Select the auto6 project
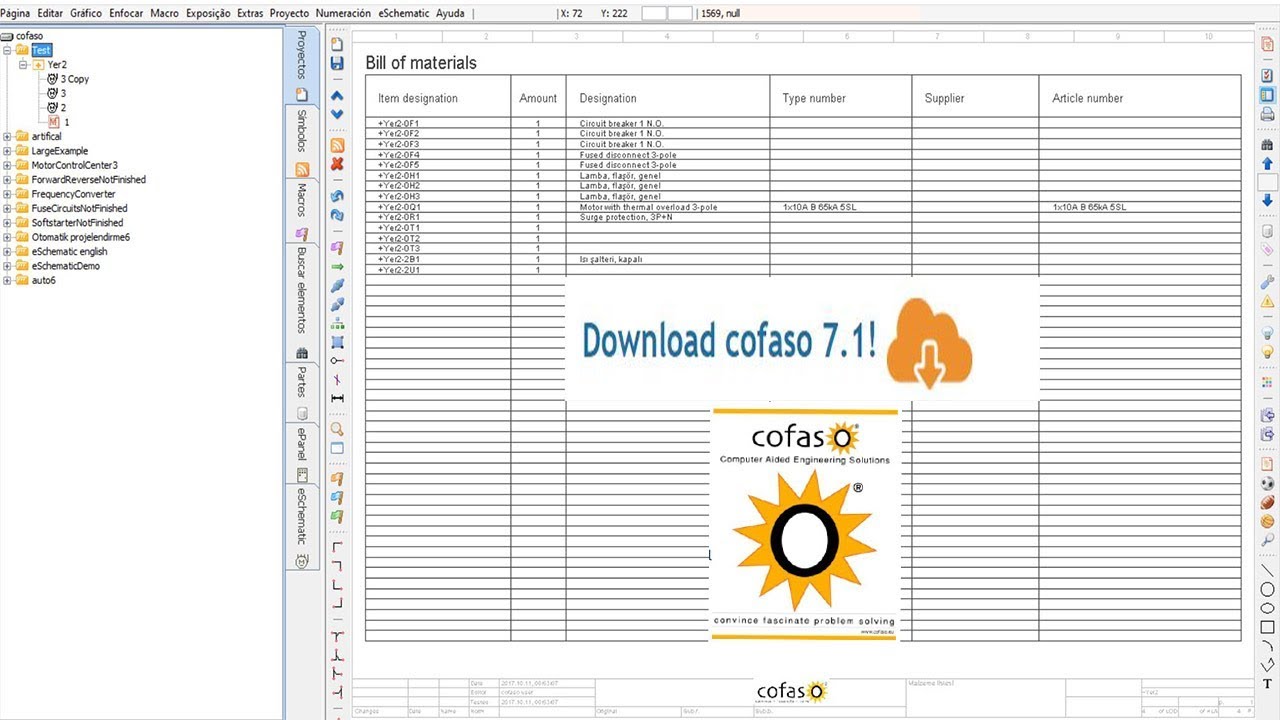The image size is (1280, 720). tap(44, 280)
